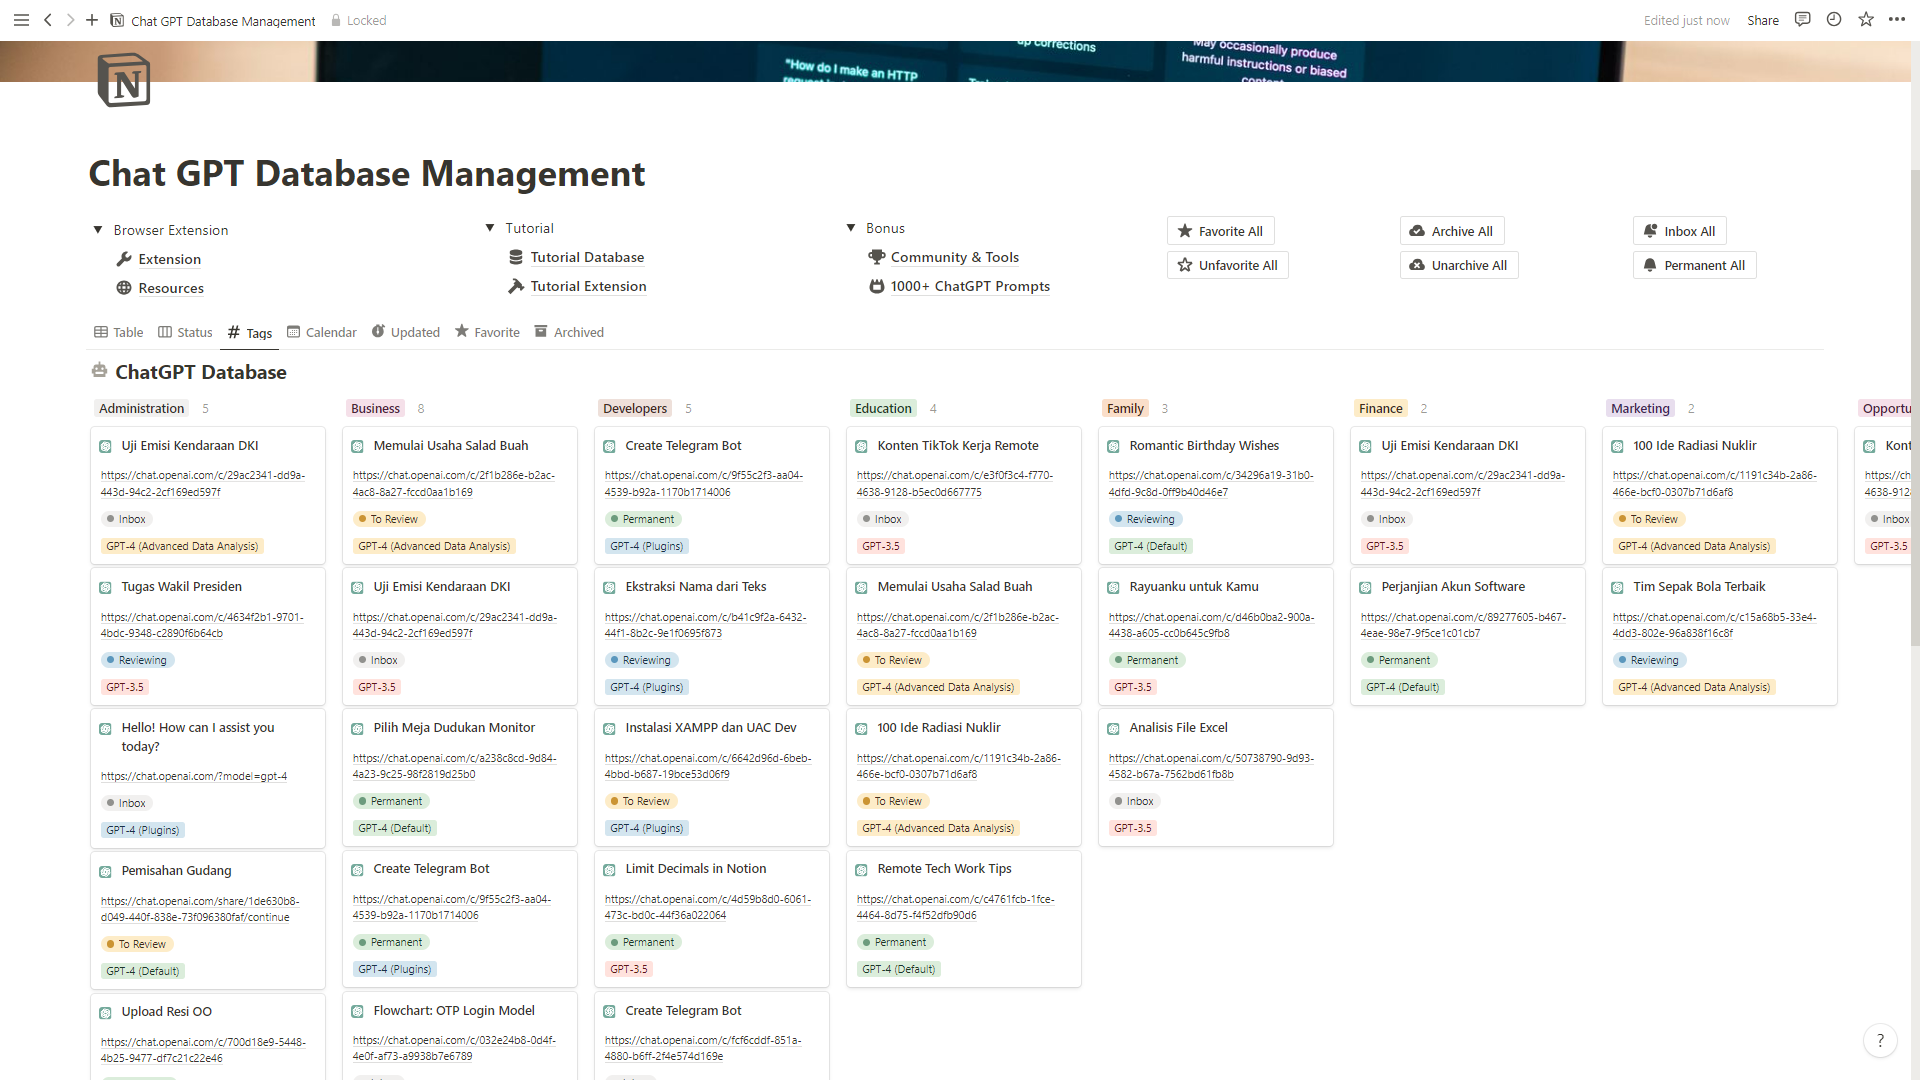Switch to the Archived view tab
This screenshot has height=1080, width=1920.
point(569,332)
